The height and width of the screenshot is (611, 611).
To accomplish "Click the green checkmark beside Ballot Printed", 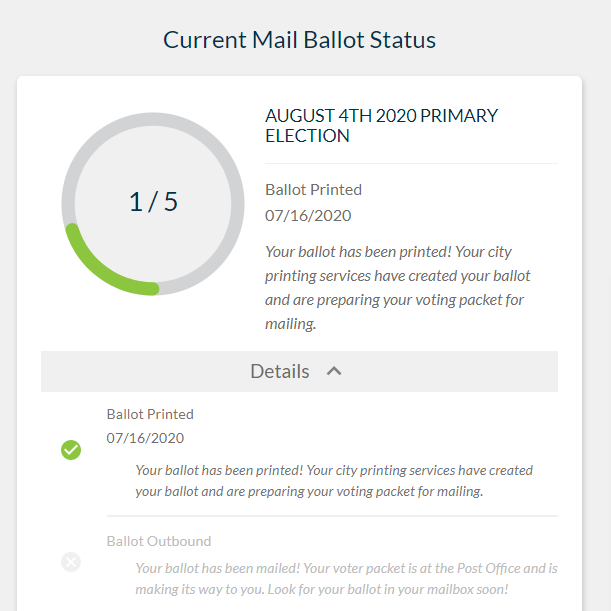I will [71, 450].
